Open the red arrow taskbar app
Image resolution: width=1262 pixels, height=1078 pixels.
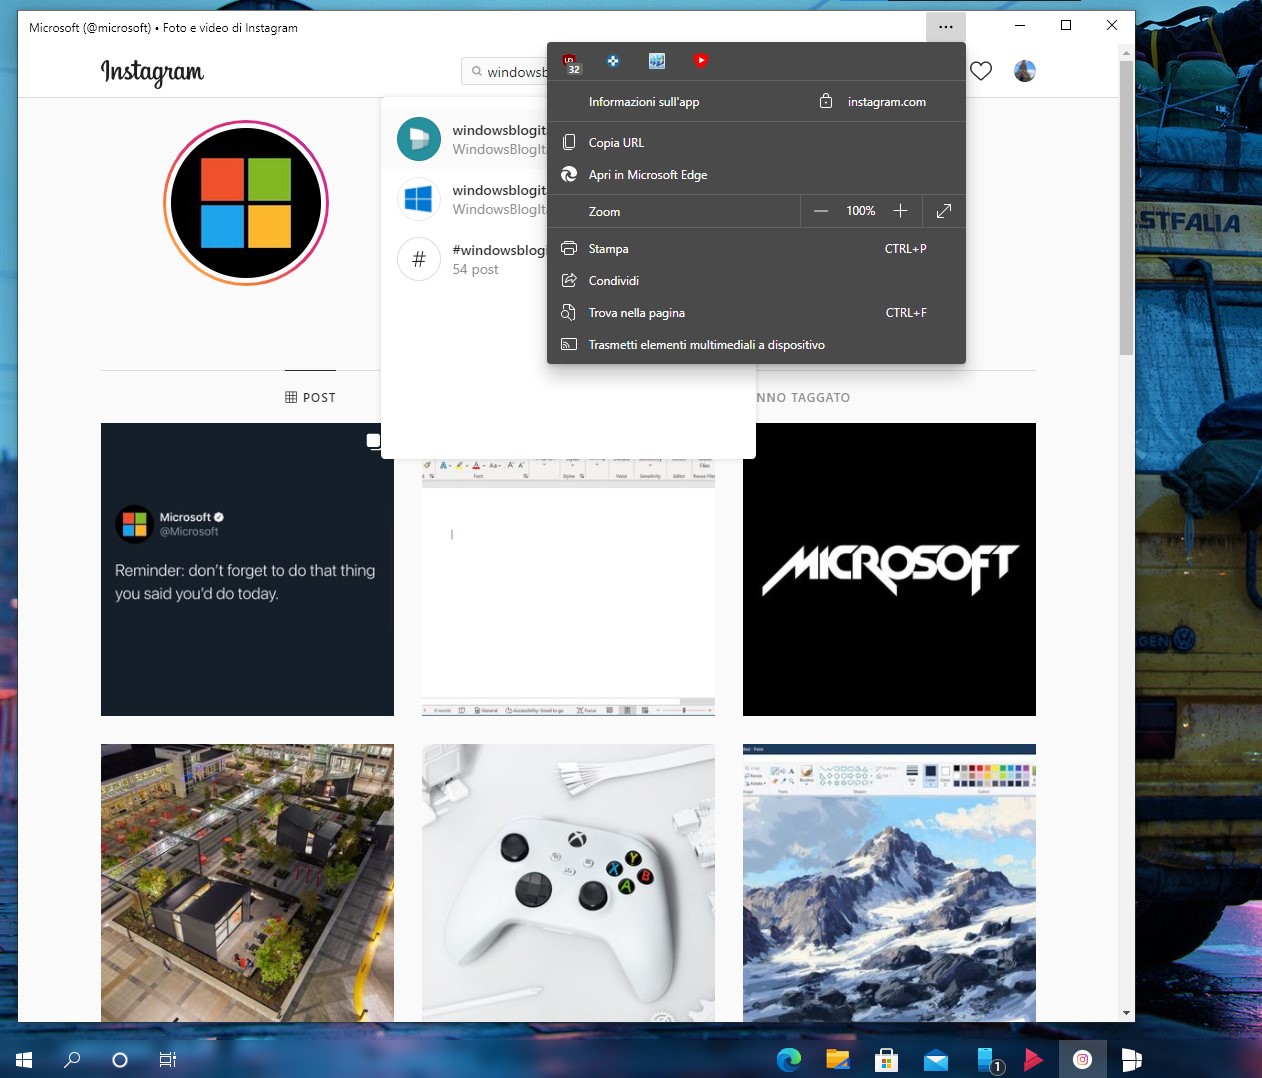1033,1059
